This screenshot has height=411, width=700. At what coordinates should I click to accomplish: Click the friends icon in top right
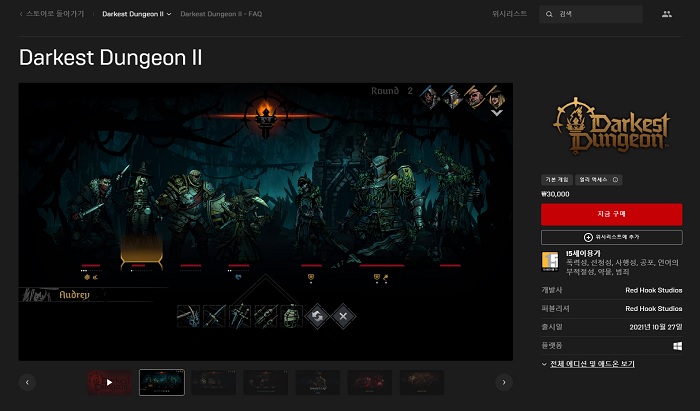tap(667, 15)
